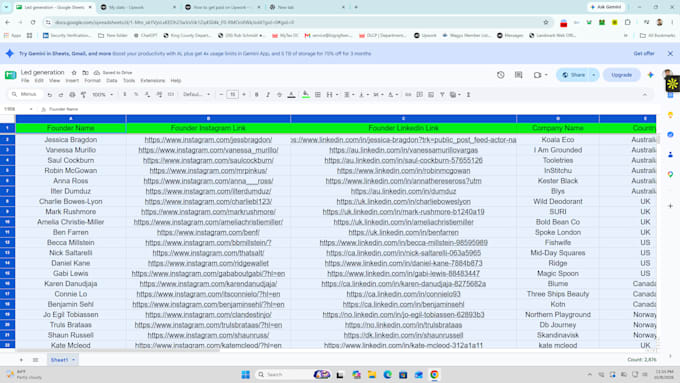Open the Gemini sparkle icon beside Upgrade

click(651, 75)
